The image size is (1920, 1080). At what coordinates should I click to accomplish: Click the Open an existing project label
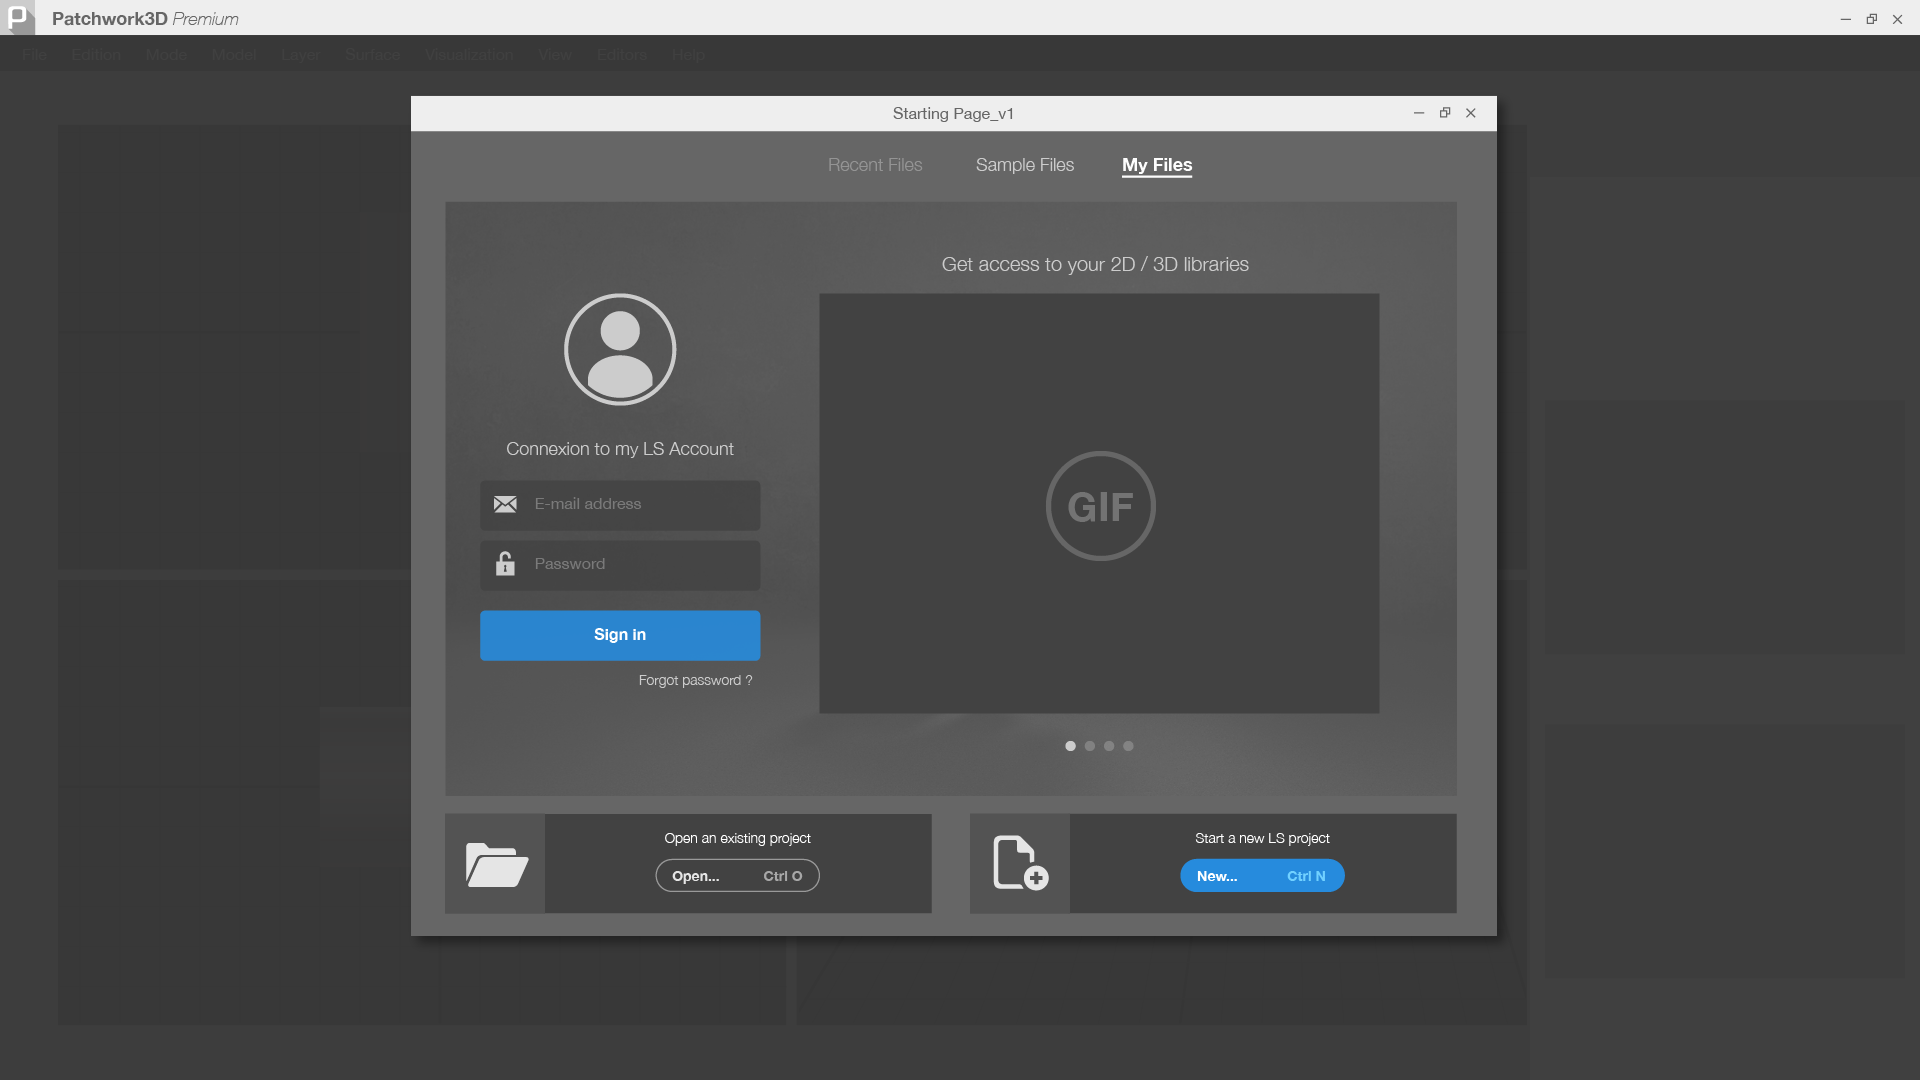(x=737, y=838)
